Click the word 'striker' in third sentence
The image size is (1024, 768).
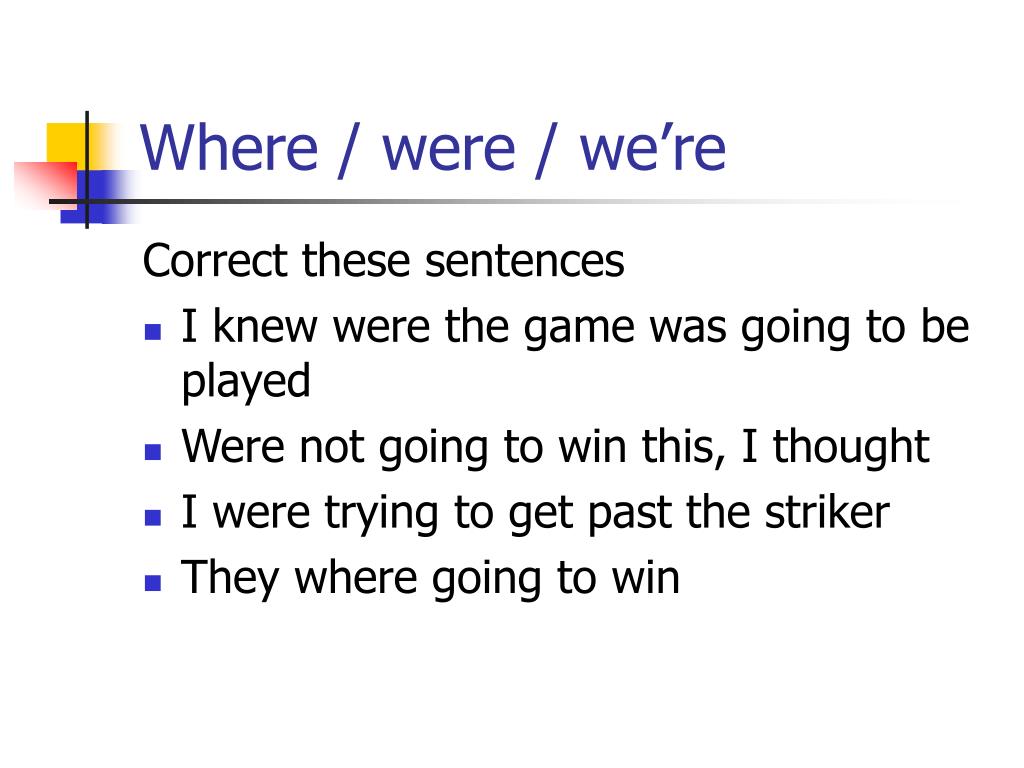(x=827, y=512)
